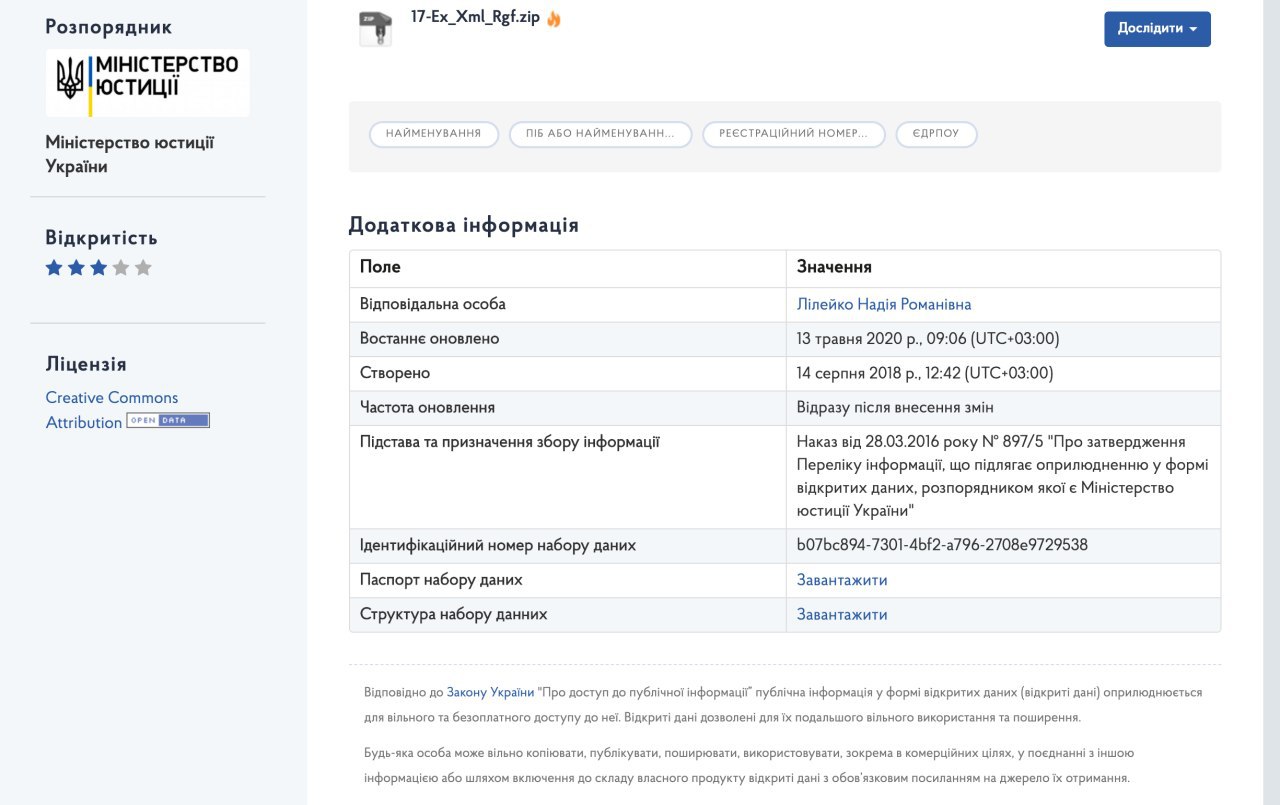Click the date 14 серпня 2018 р., 12:42

coord(925,373)
